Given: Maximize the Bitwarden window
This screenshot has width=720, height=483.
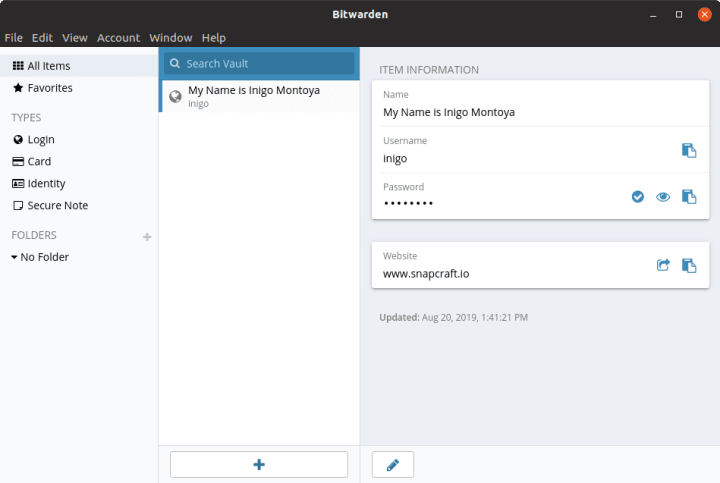Looking at the screenshot, I should 679,15.
